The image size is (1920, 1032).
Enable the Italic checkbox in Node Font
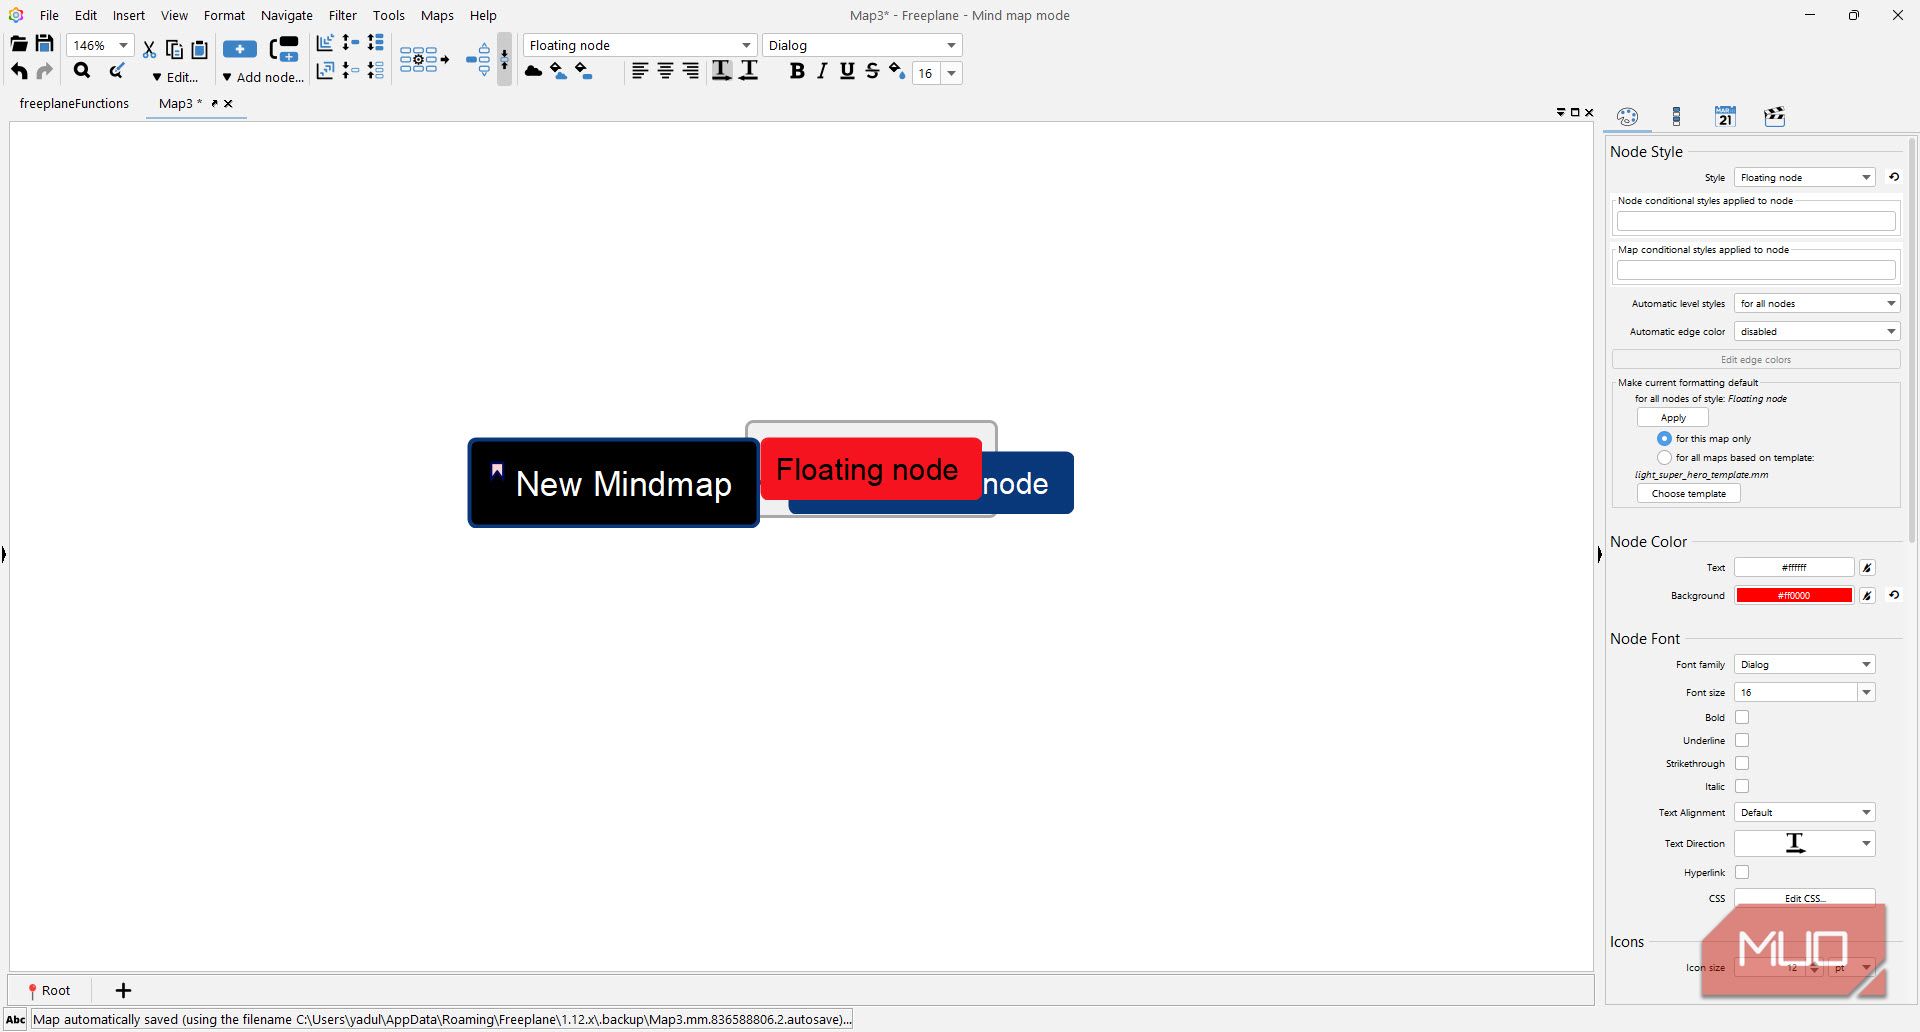click(x=1742, y=786)
